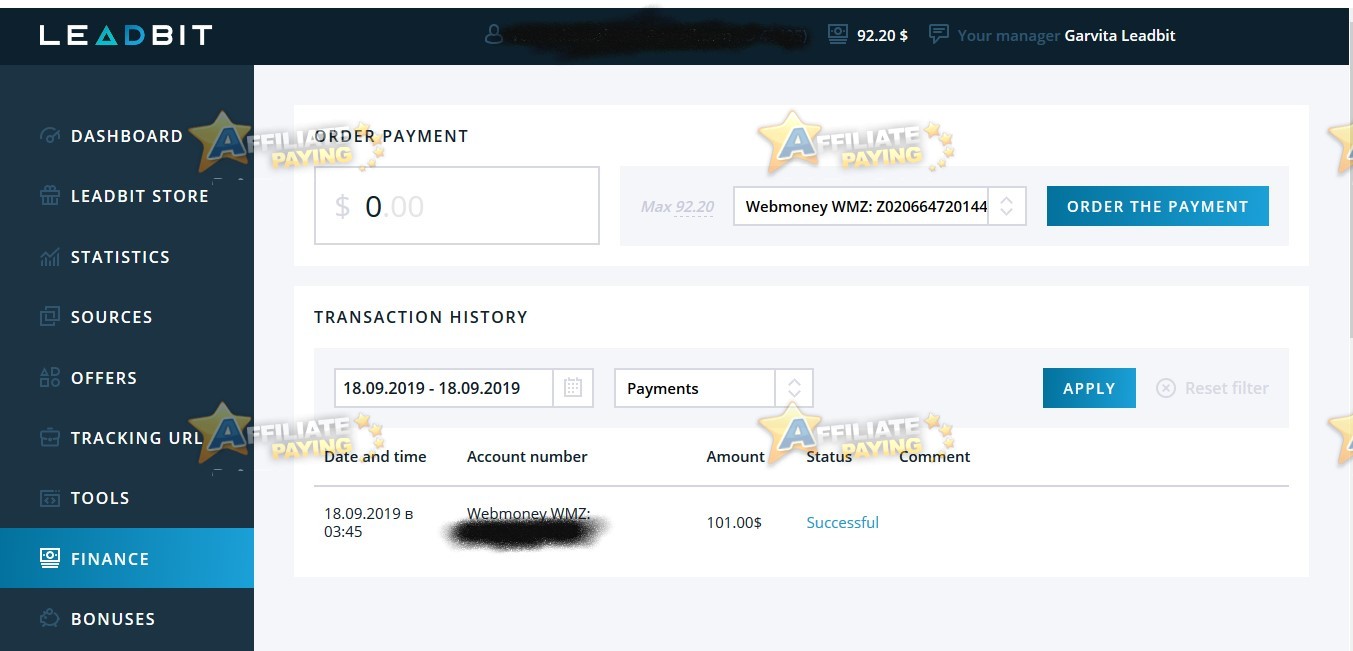The height and width of the screenshot is (651, 1353).
Task: Click the Comment column header
Action: pos(935,456)
